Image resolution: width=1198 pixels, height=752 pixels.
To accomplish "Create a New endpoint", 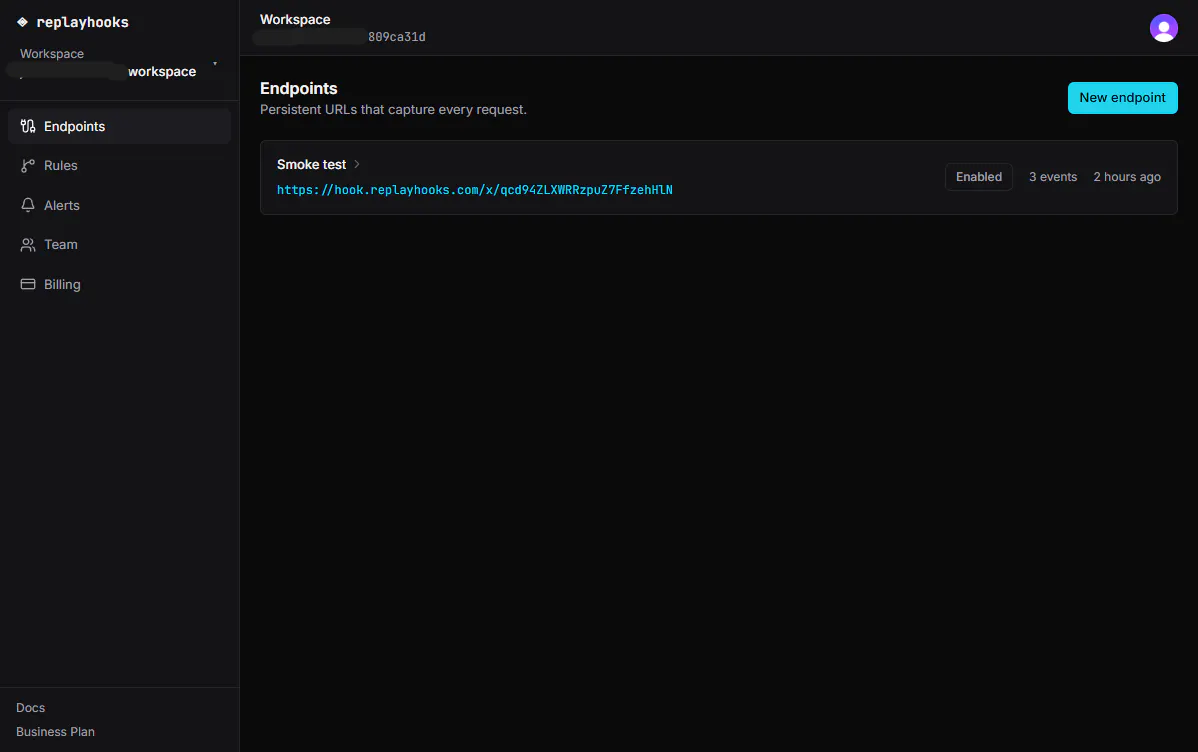I will pyautogui.click(x=1122, y=98).
